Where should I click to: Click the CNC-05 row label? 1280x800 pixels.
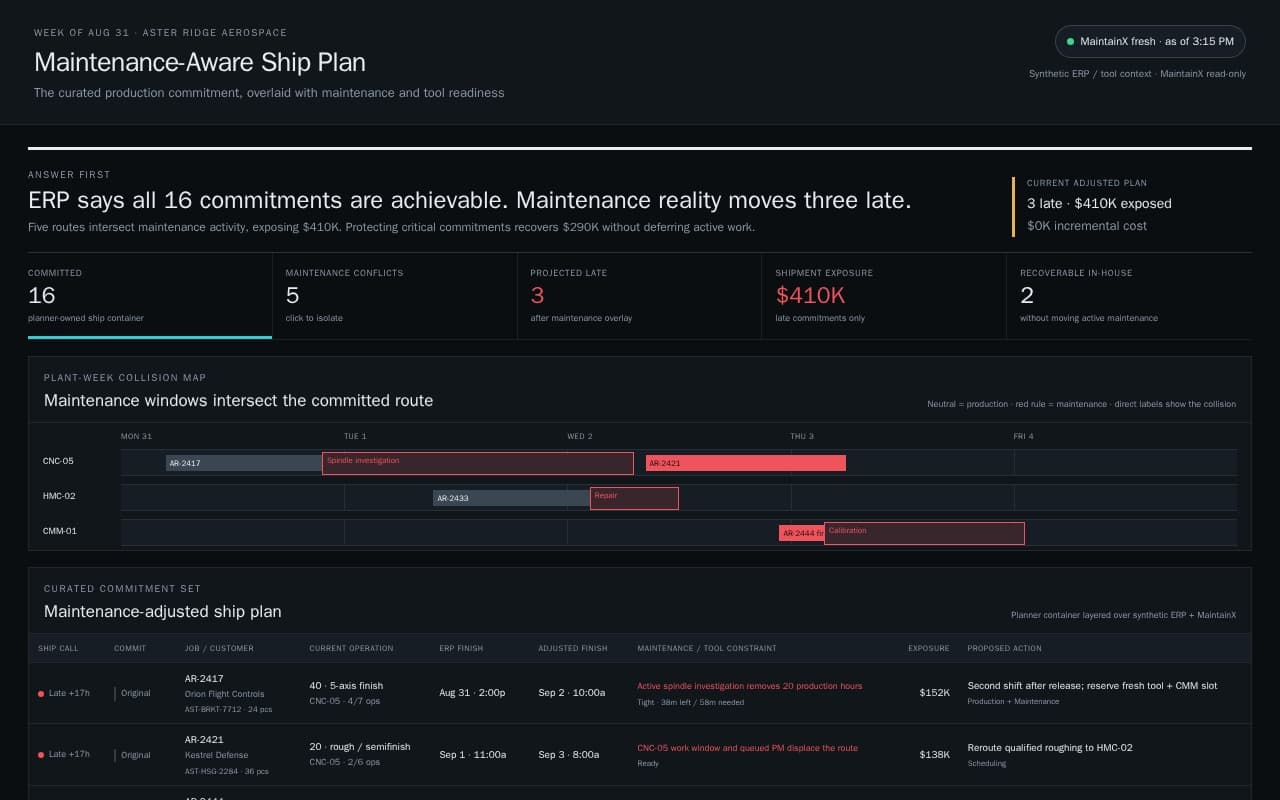tap(58, 461)
